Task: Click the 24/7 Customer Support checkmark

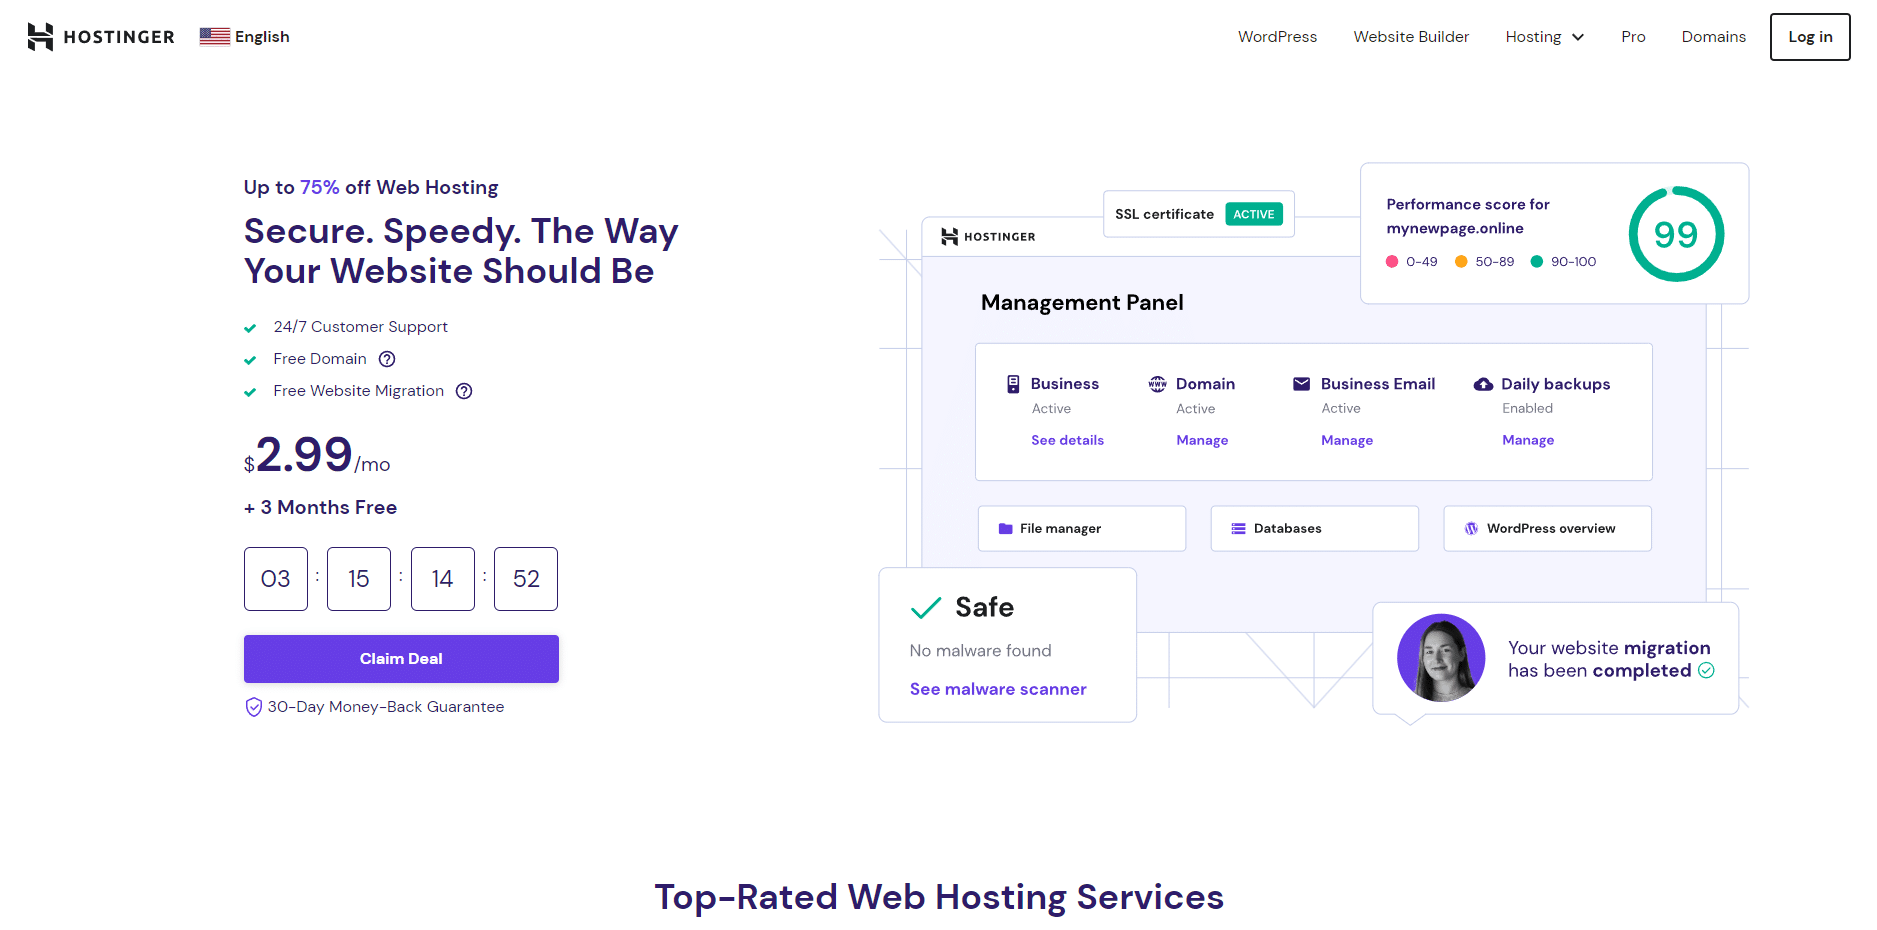Action: point(250,328)
